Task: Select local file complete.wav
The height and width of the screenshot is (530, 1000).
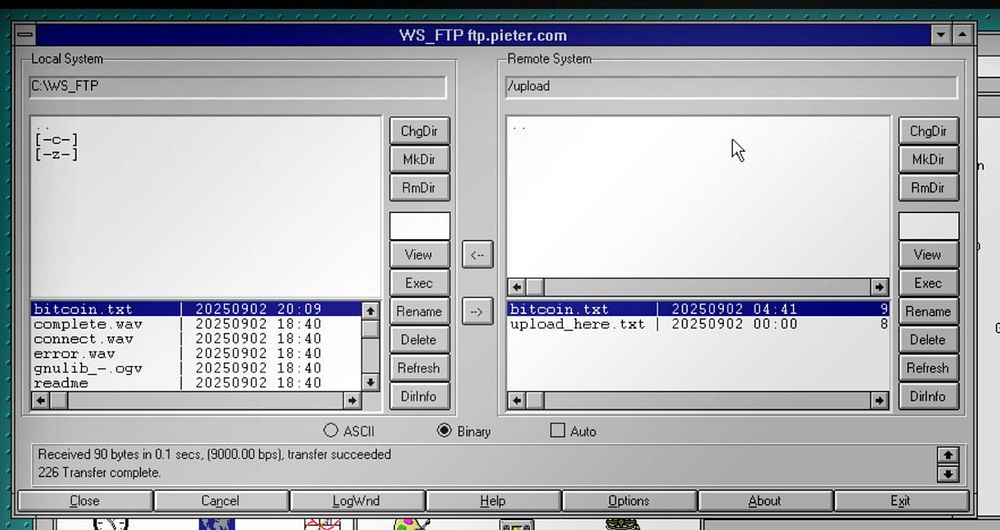Action: [x=196, y=324]
